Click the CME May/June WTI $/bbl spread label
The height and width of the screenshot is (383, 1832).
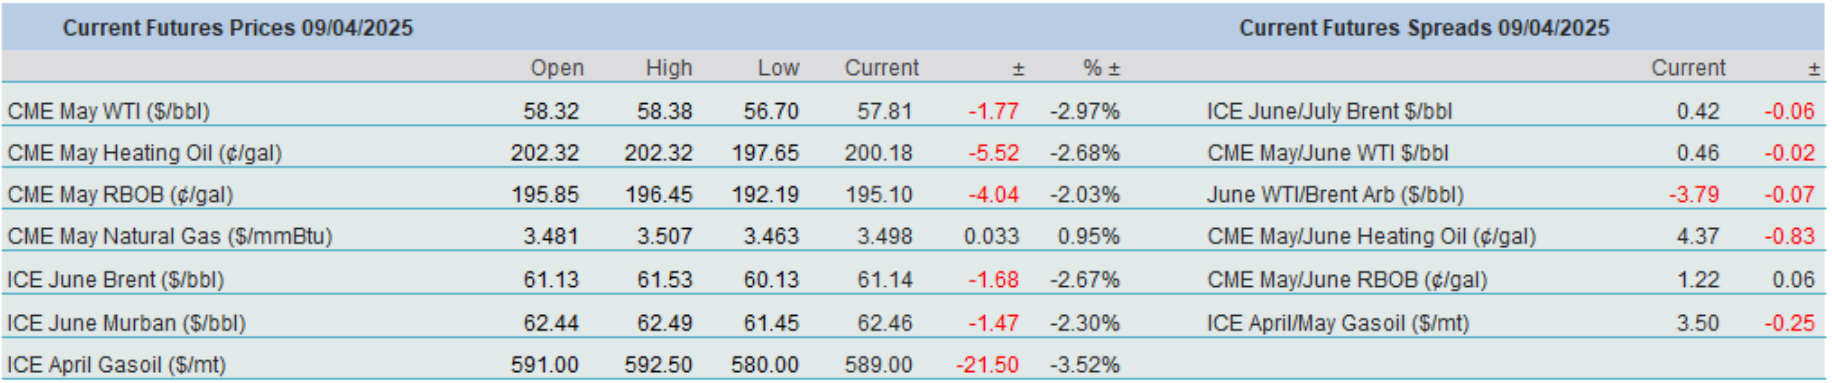1327,153
